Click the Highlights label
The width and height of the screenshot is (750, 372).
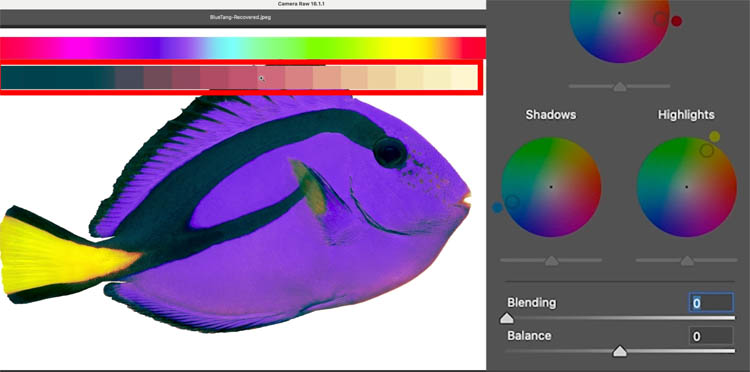click(686, 115)
